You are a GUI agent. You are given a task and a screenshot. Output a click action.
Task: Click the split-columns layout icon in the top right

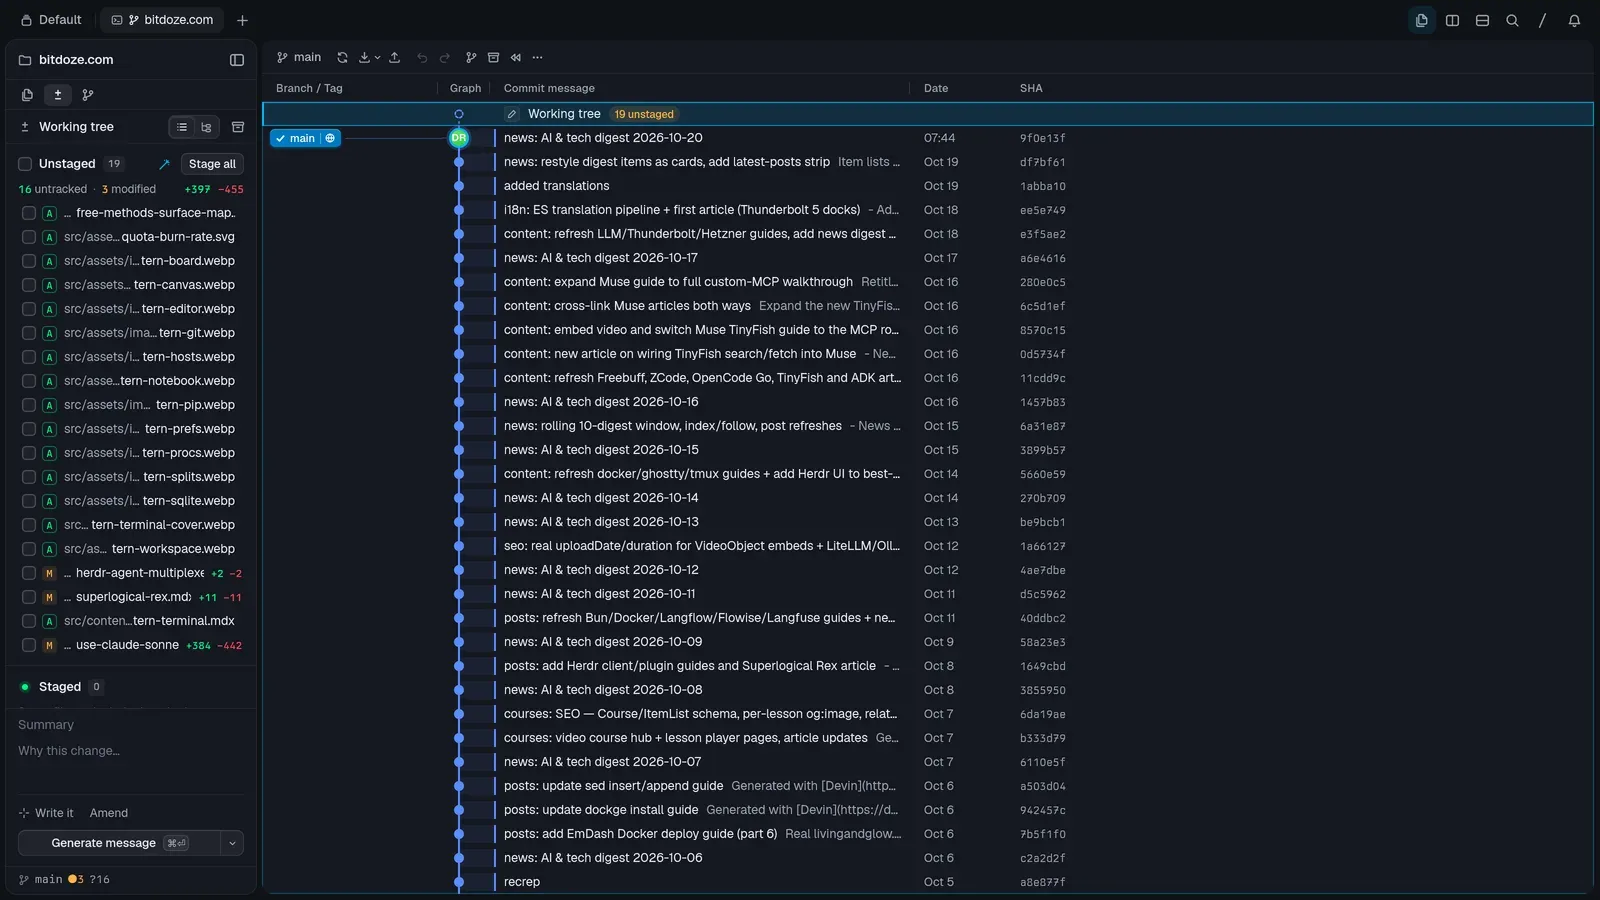click(1452, 20)
